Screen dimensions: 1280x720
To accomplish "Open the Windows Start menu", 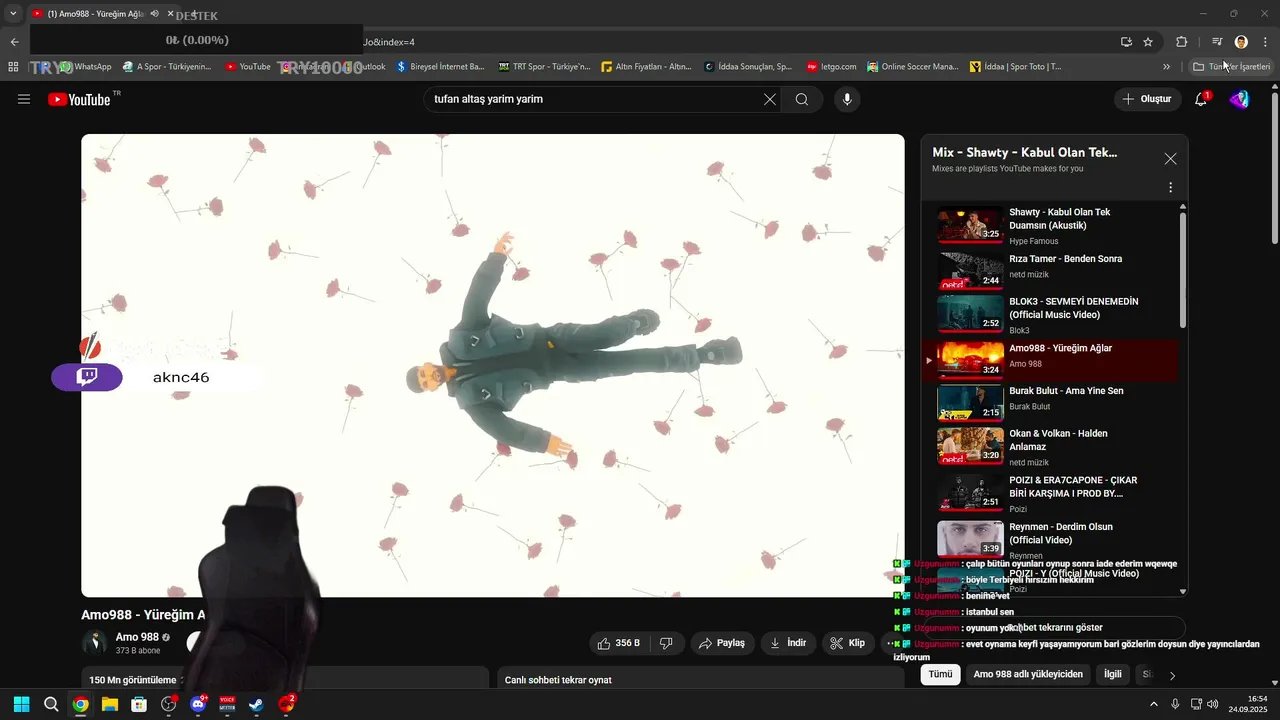I will (x=22, y=704).
